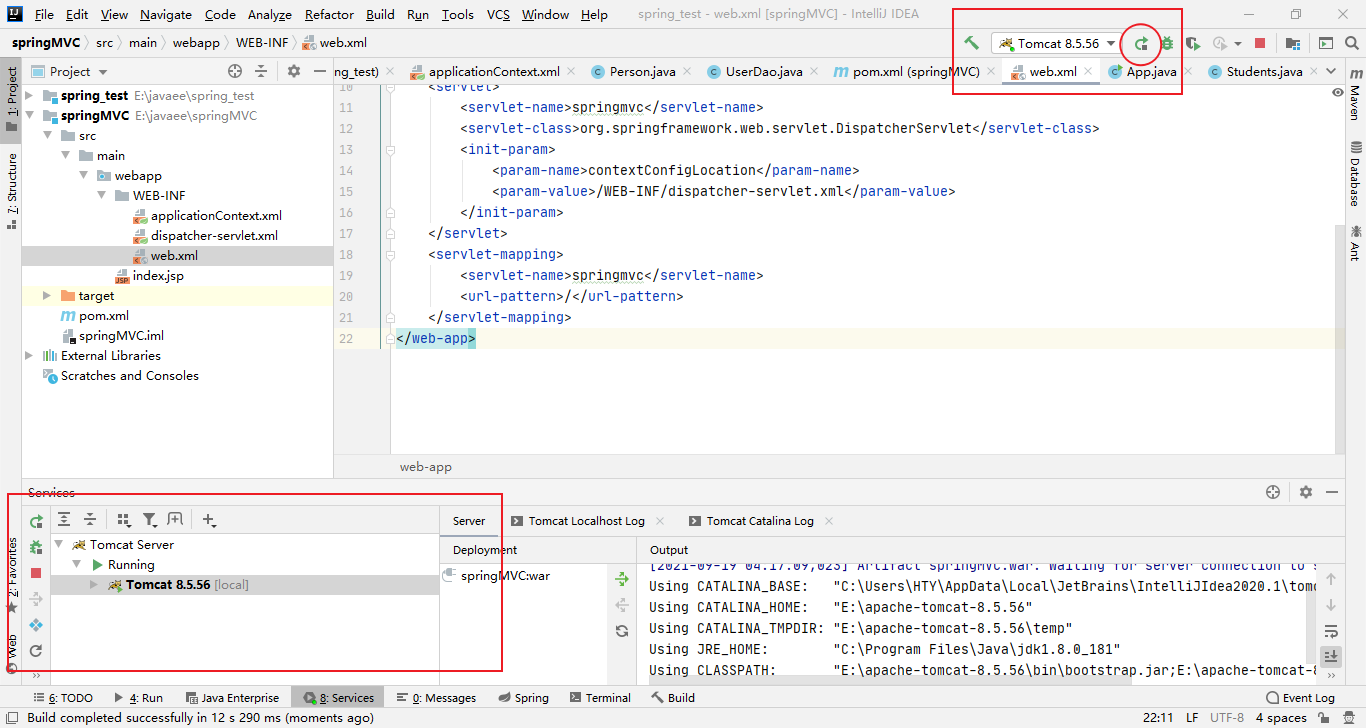Expand the spring_test project node
The height and width of the screenshot is (728, 1366).
point(29,96)
